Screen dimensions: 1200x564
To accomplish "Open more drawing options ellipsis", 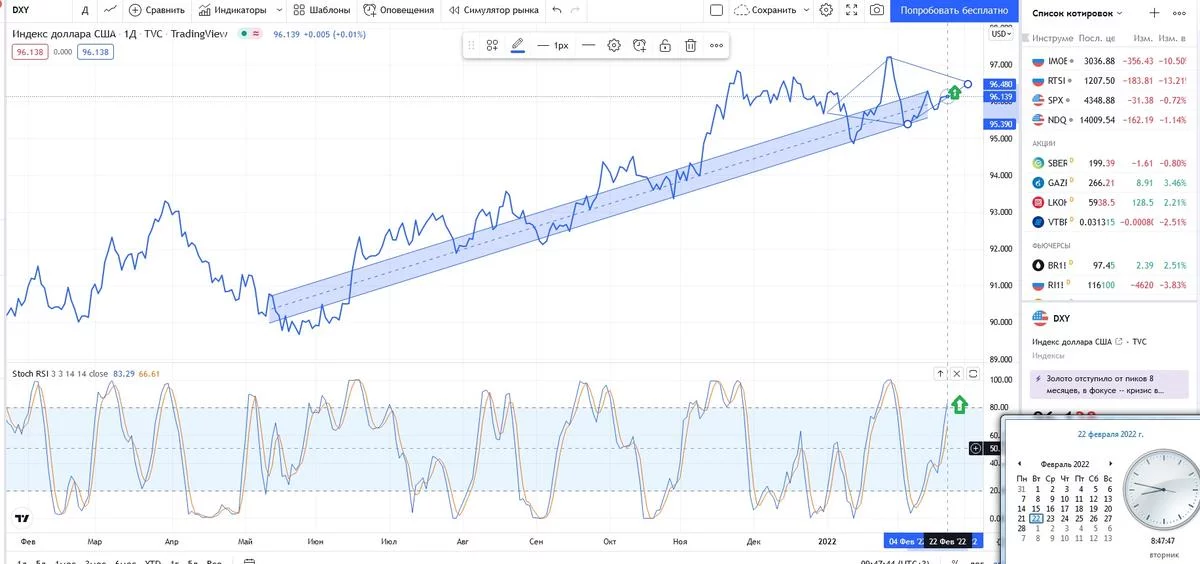I will [716, 45].
